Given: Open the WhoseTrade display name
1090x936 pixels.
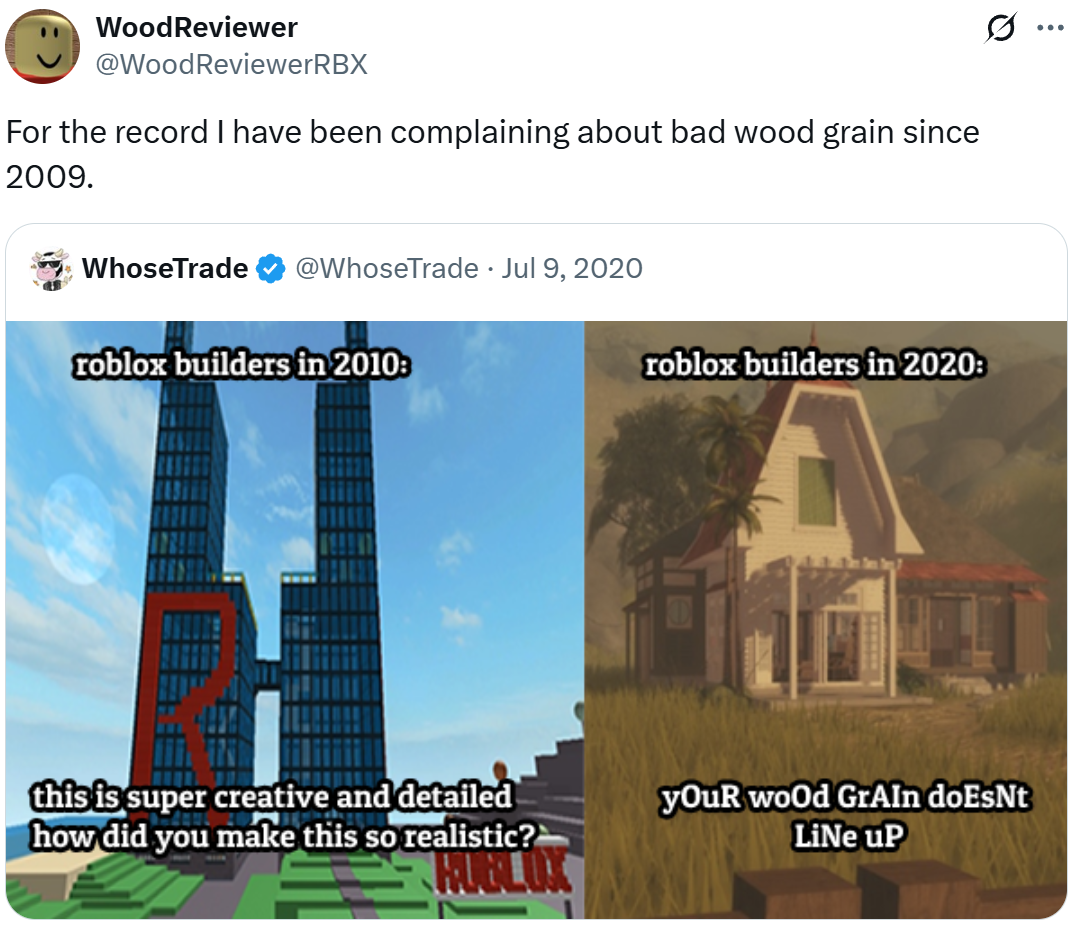Looking at the screenshot, I should pyautogui.click(x=165, y=268).
